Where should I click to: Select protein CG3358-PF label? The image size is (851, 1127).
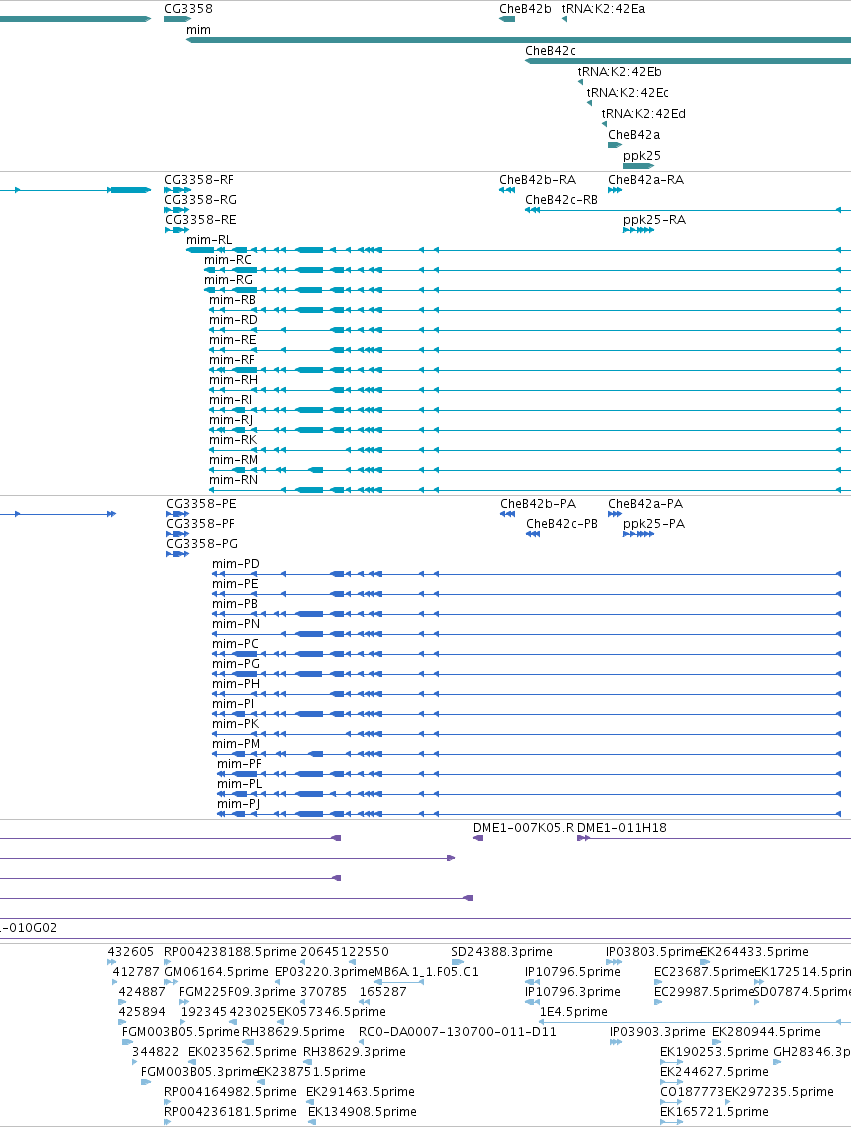(201, 524)
